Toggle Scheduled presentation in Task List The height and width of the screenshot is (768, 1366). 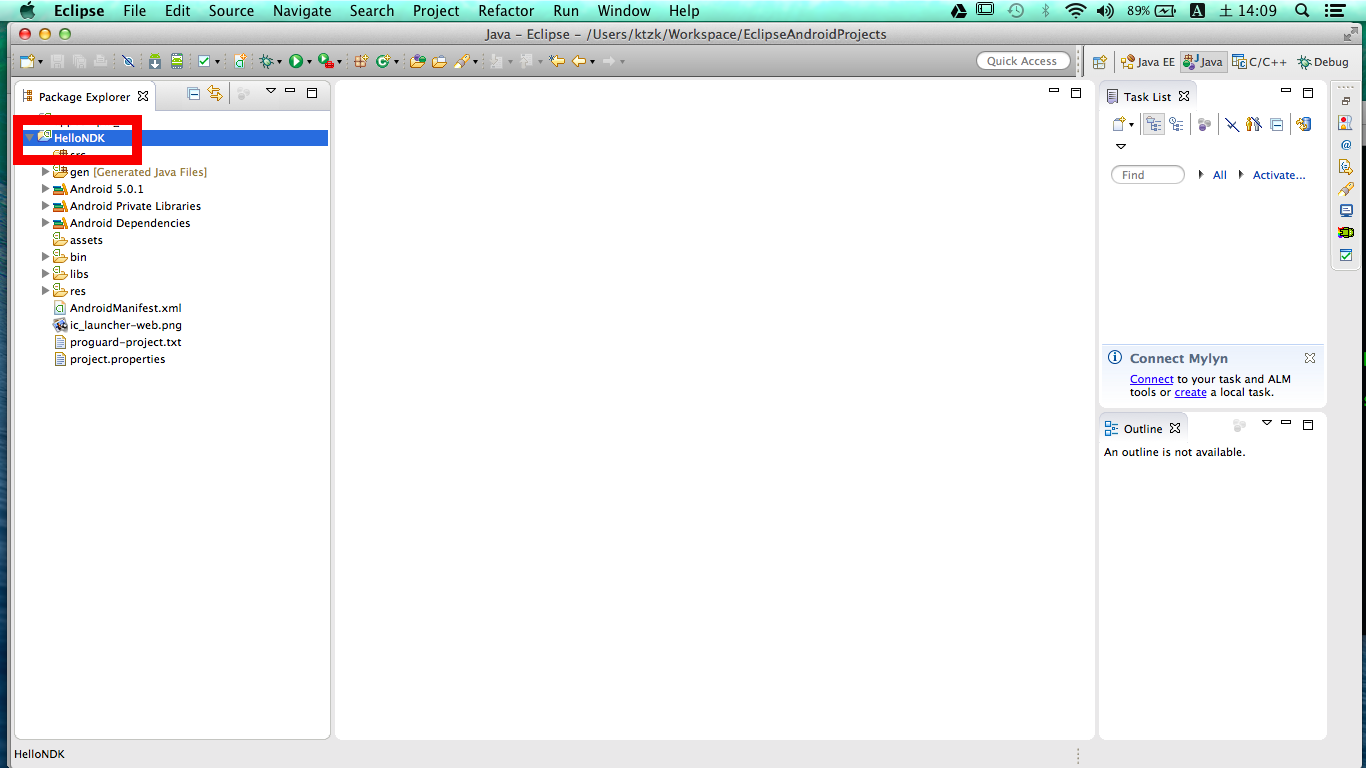pos(1176,124)
